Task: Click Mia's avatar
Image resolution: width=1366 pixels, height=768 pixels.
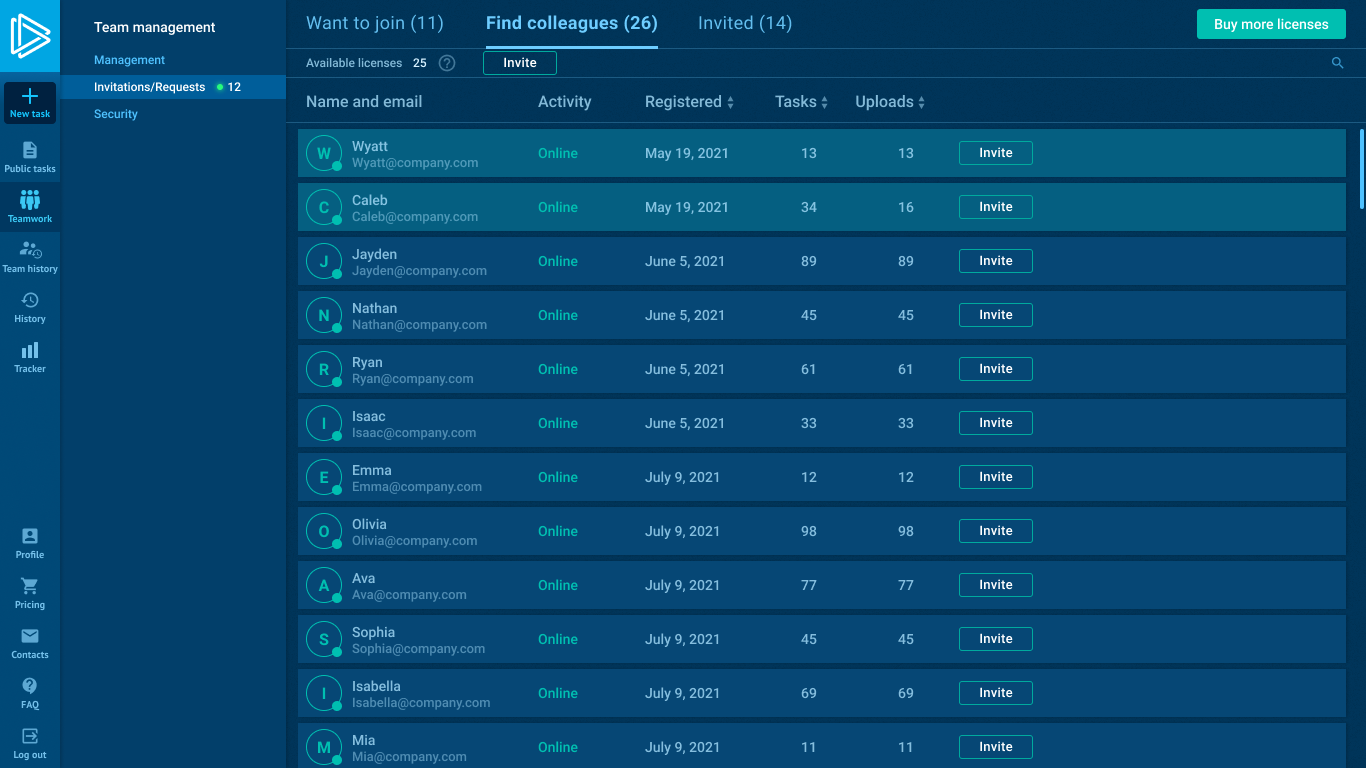Action: coord(324,747)
